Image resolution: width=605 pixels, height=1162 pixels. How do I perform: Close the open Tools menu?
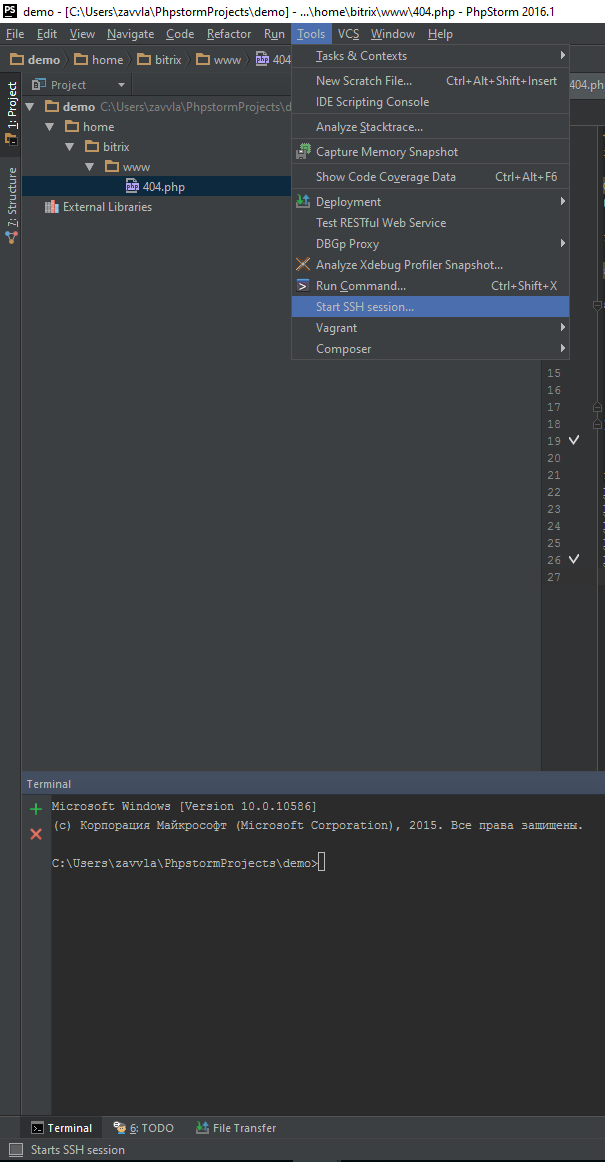coord(311,34)
